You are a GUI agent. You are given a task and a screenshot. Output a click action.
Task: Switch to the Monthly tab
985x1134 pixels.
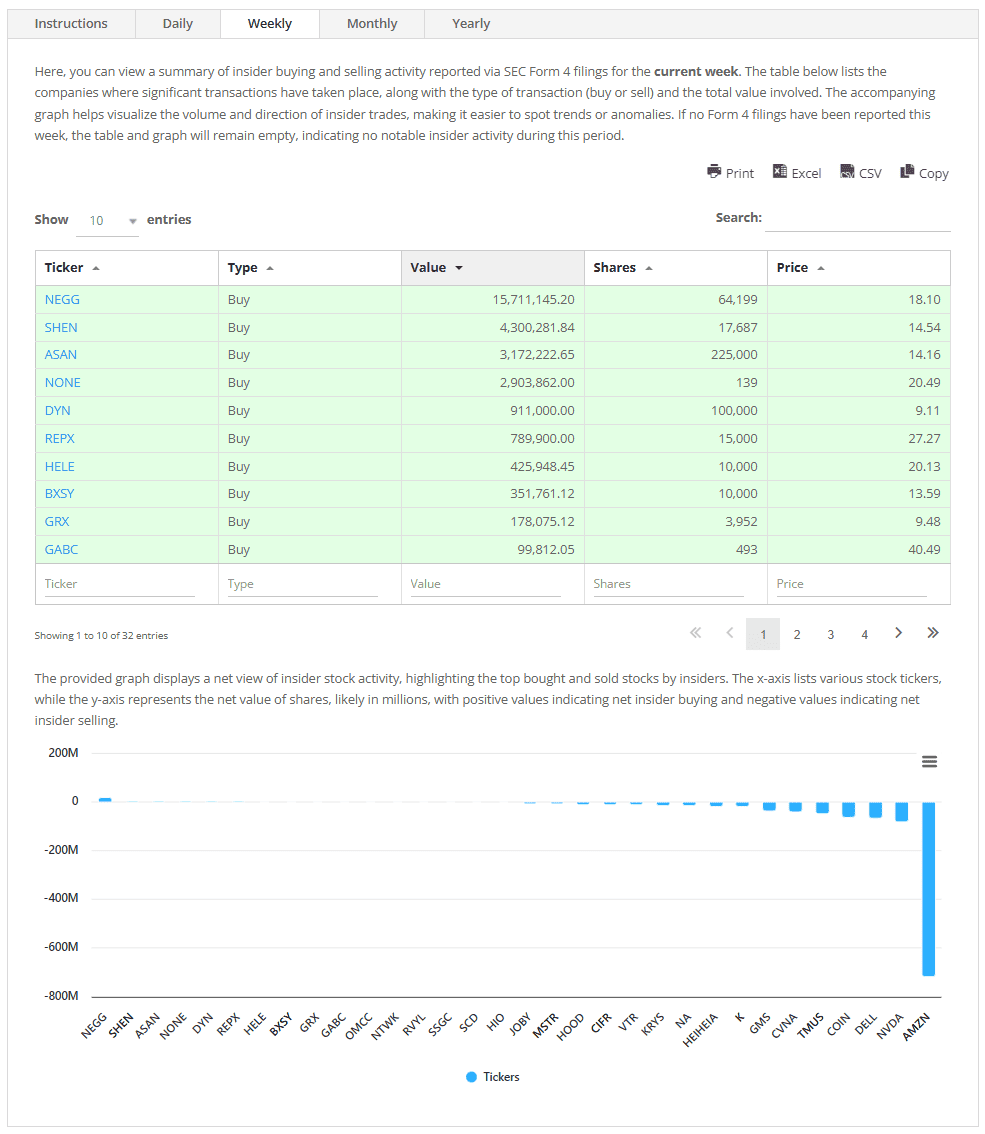coord(372,24)
